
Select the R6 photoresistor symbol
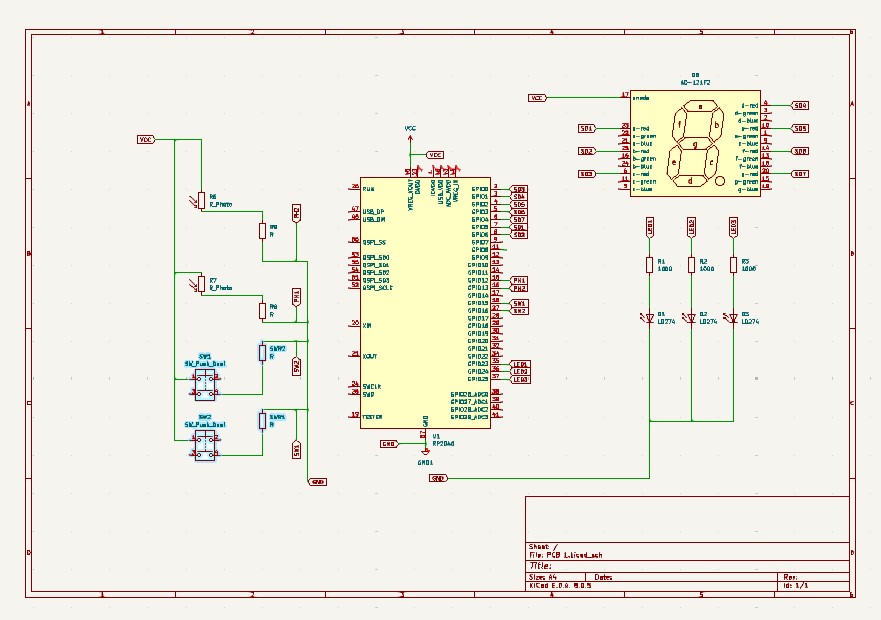click(200, 198)
